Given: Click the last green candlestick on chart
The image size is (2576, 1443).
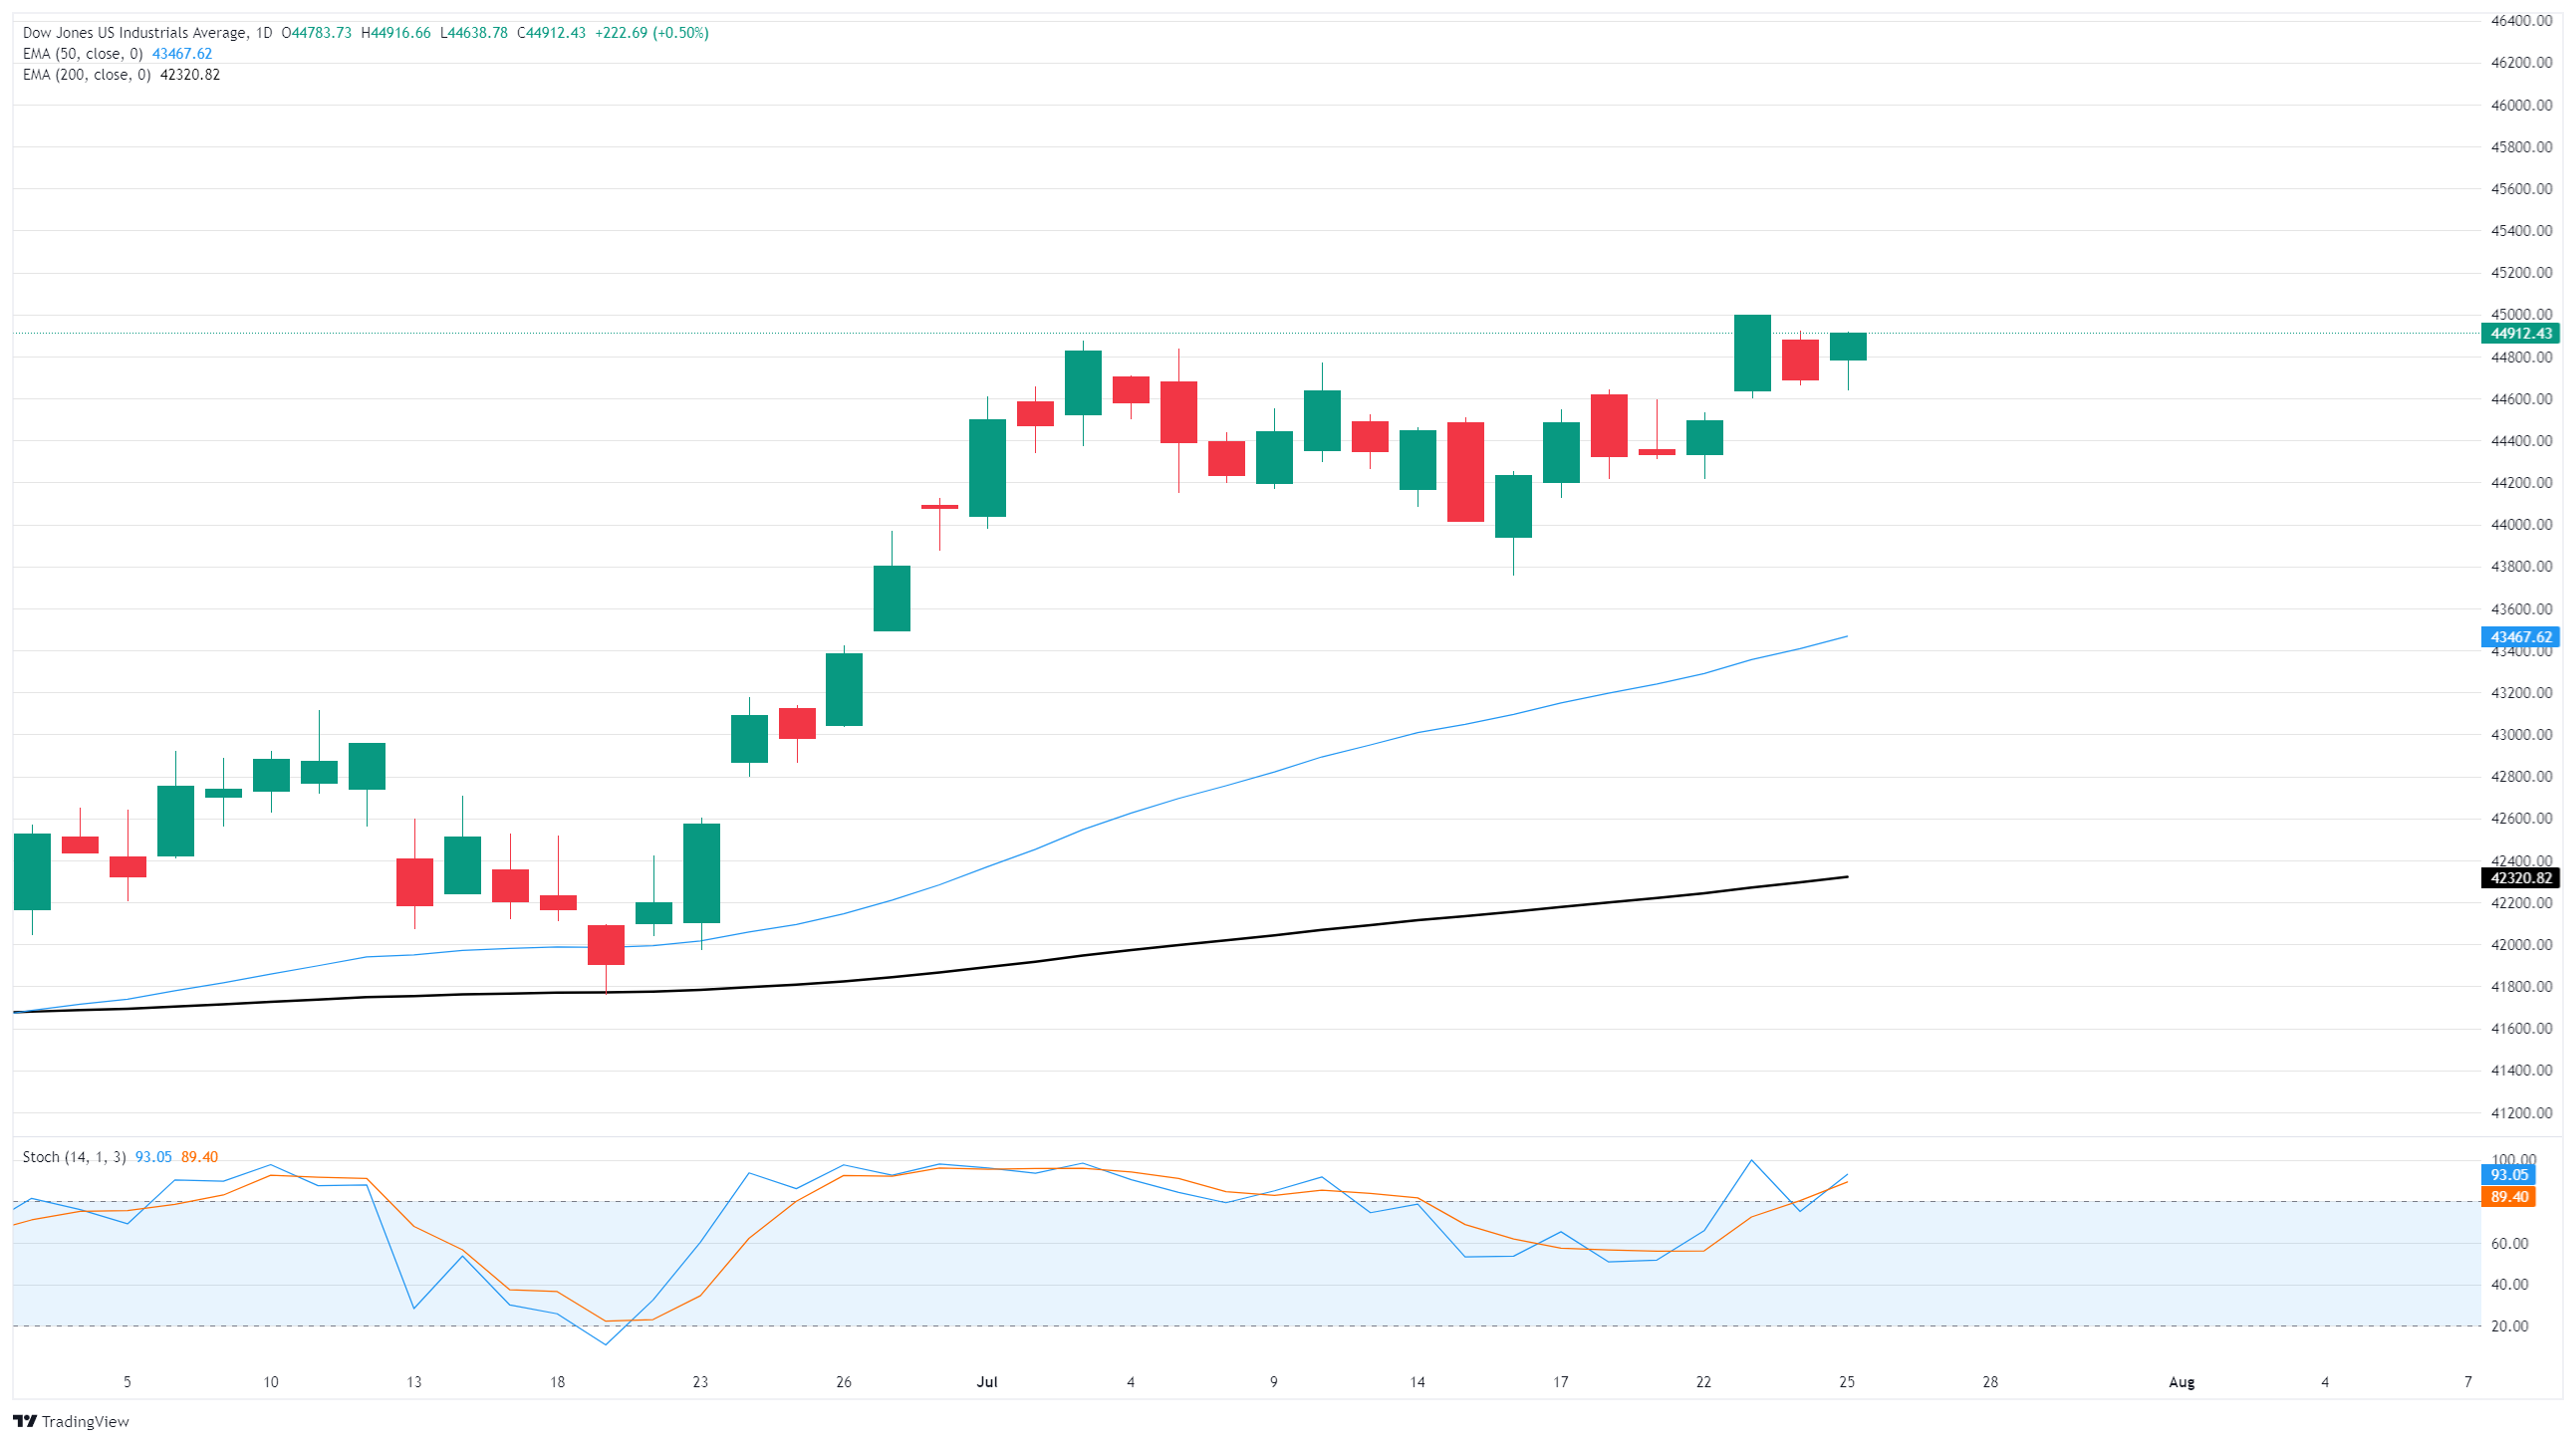Looking at the screenshot, I should (1848, 347).
